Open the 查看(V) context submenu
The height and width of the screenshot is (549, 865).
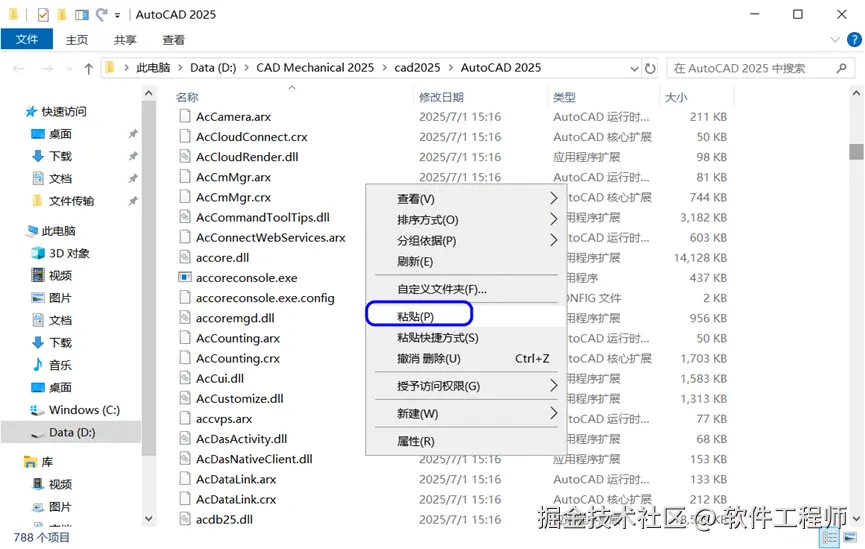467,199
